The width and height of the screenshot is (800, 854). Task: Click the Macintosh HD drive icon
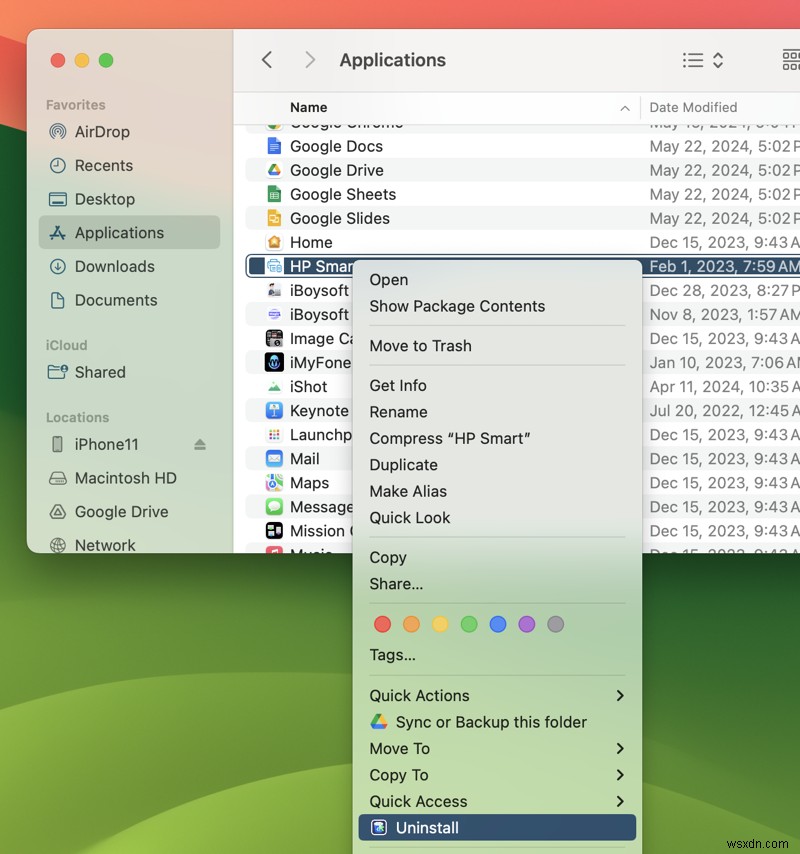58,478
